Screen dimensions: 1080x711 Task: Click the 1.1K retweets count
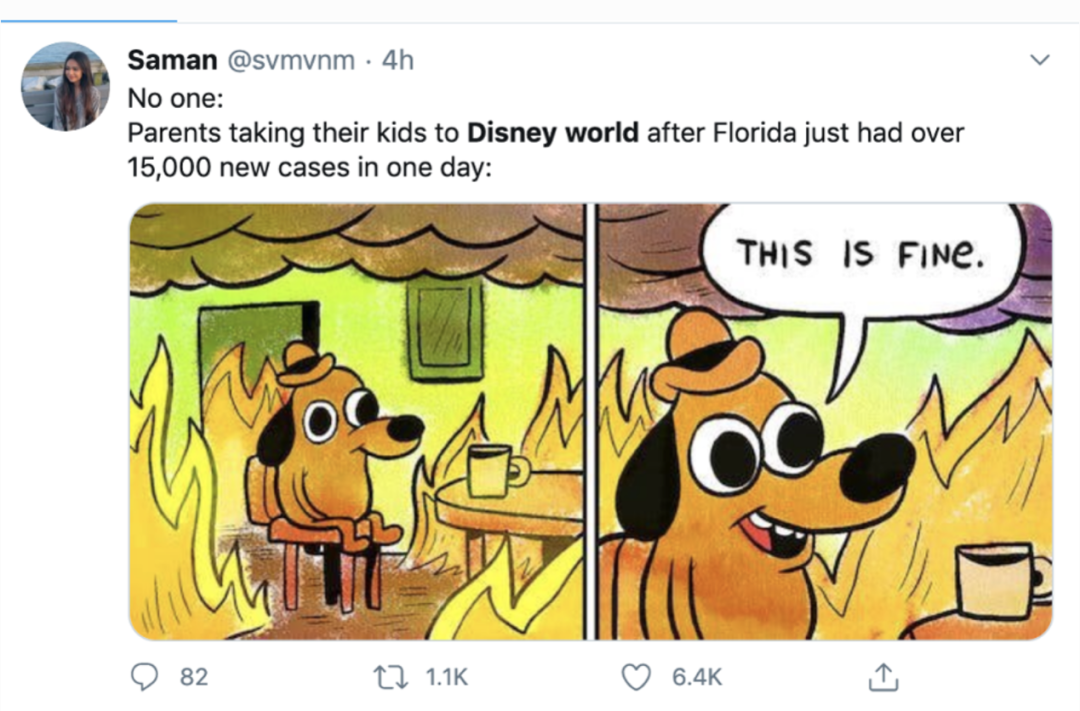446,677
